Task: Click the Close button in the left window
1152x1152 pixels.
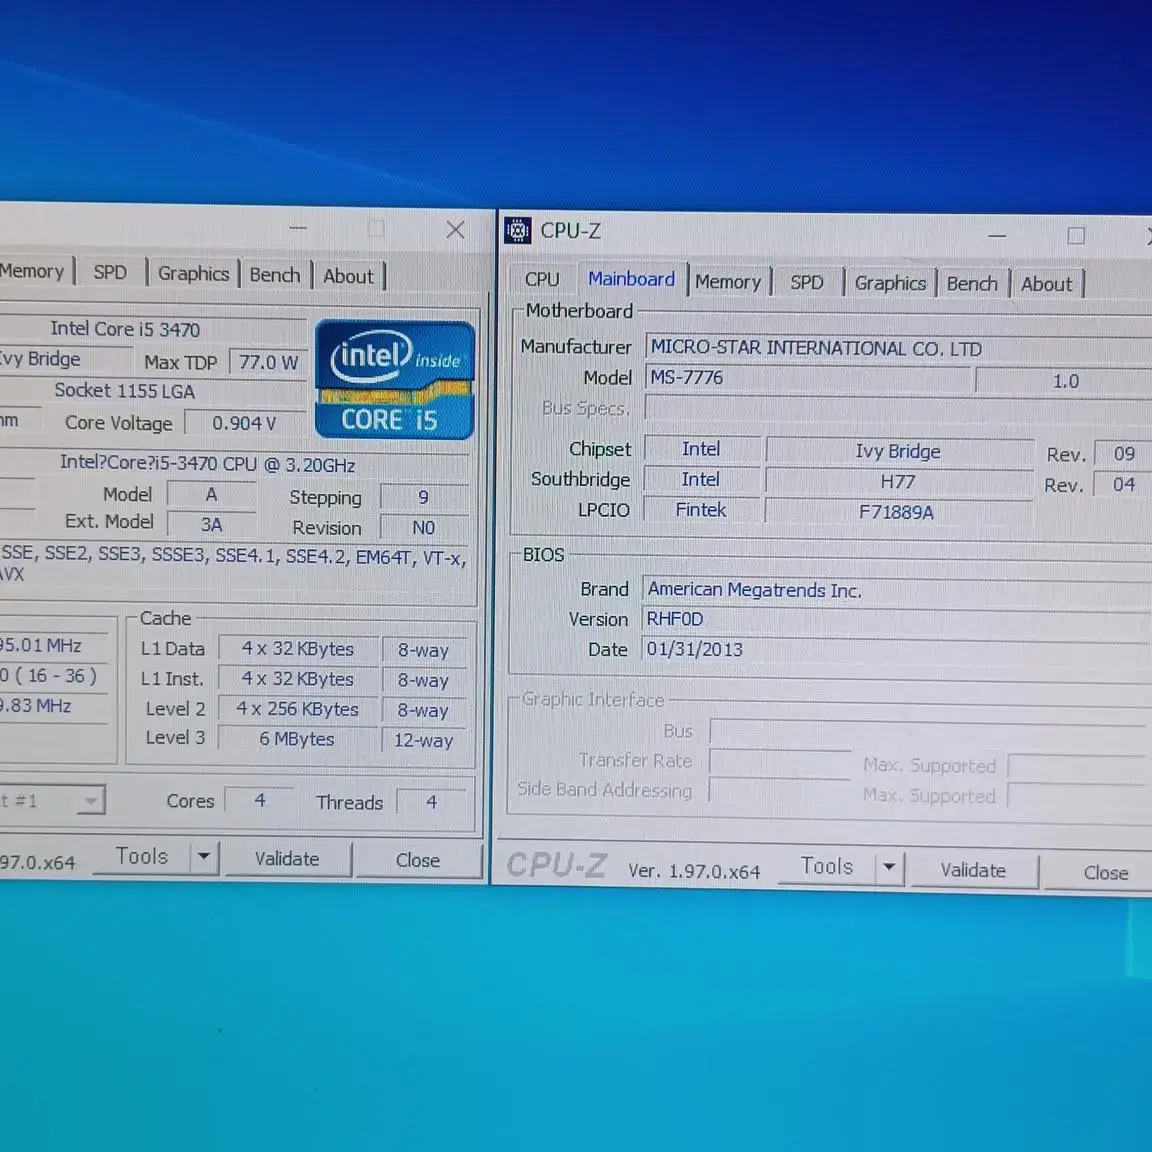Action: [418, 860]
